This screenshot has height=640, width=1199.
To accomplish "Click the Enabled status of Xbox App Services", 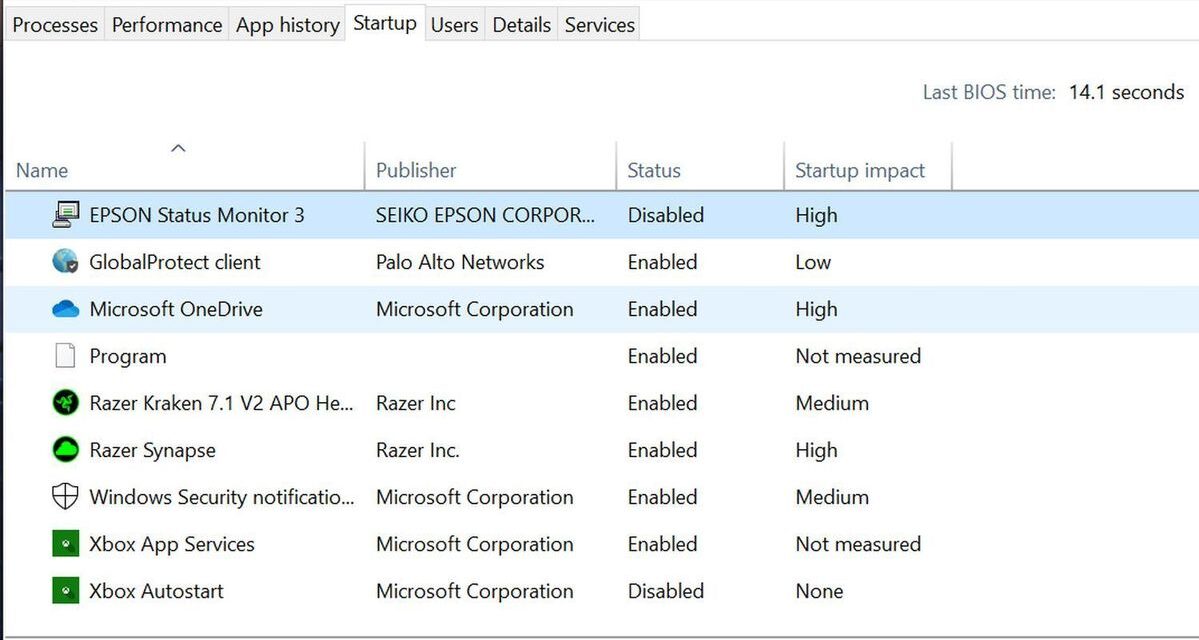I will tap(662, 544).
